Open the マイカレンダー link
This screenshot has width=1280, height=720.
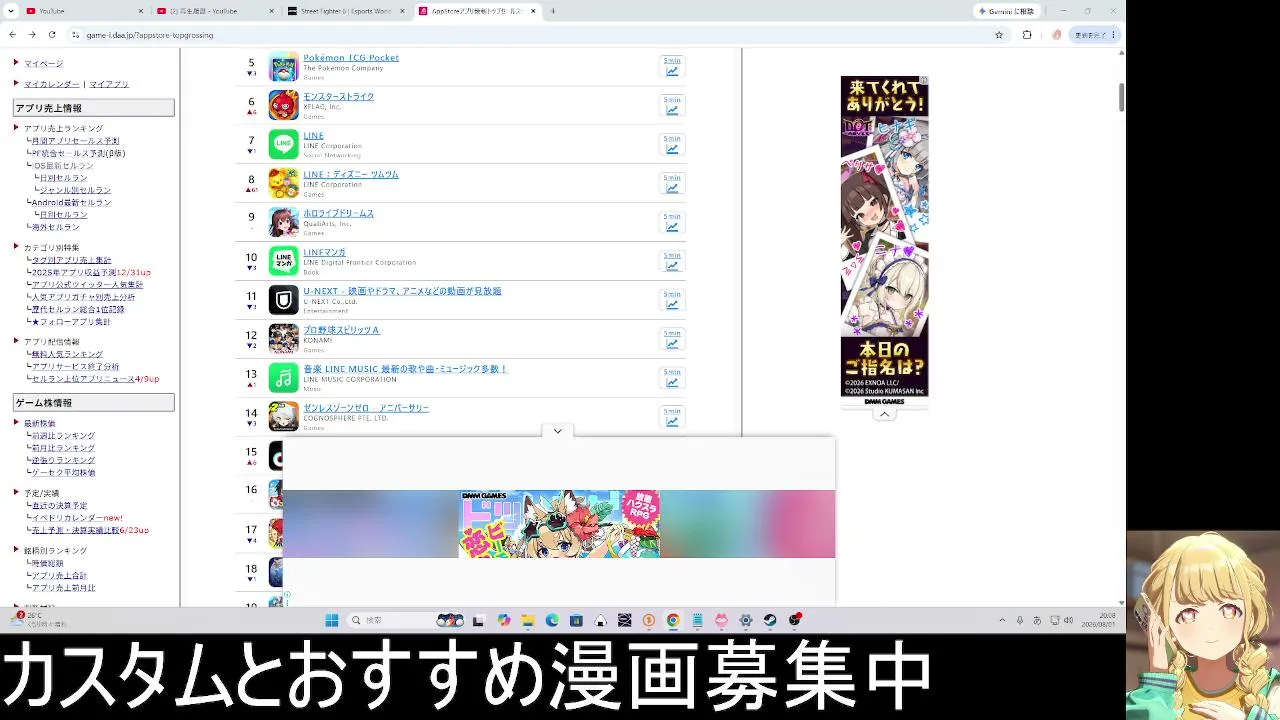pos(52,84)
